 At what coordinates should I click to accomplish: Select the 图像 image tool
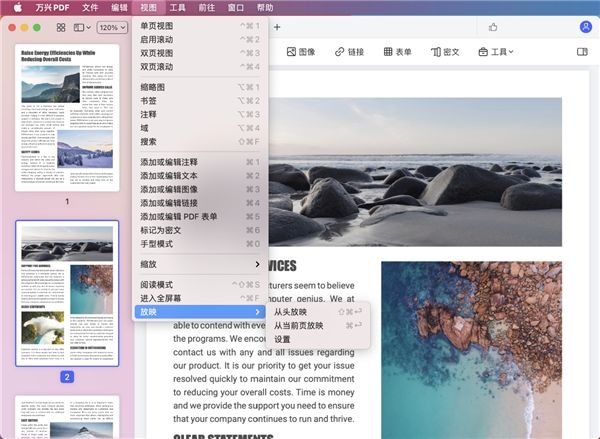301,52
